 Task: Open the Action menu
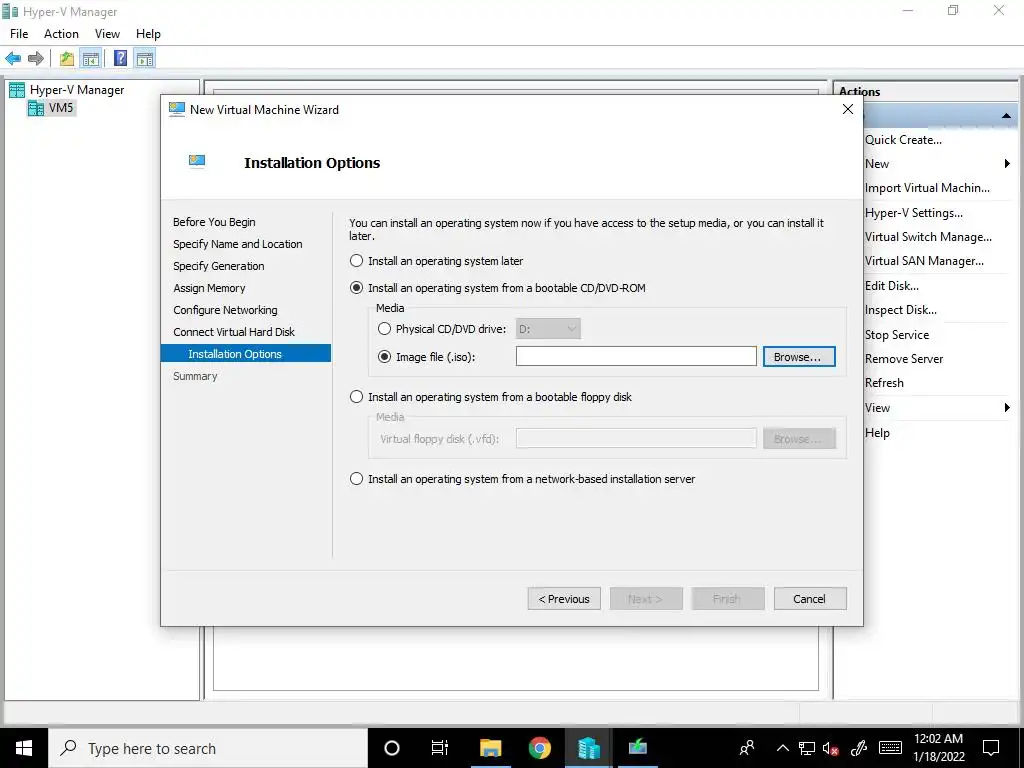pyautogui.click(x=61, y=34)
